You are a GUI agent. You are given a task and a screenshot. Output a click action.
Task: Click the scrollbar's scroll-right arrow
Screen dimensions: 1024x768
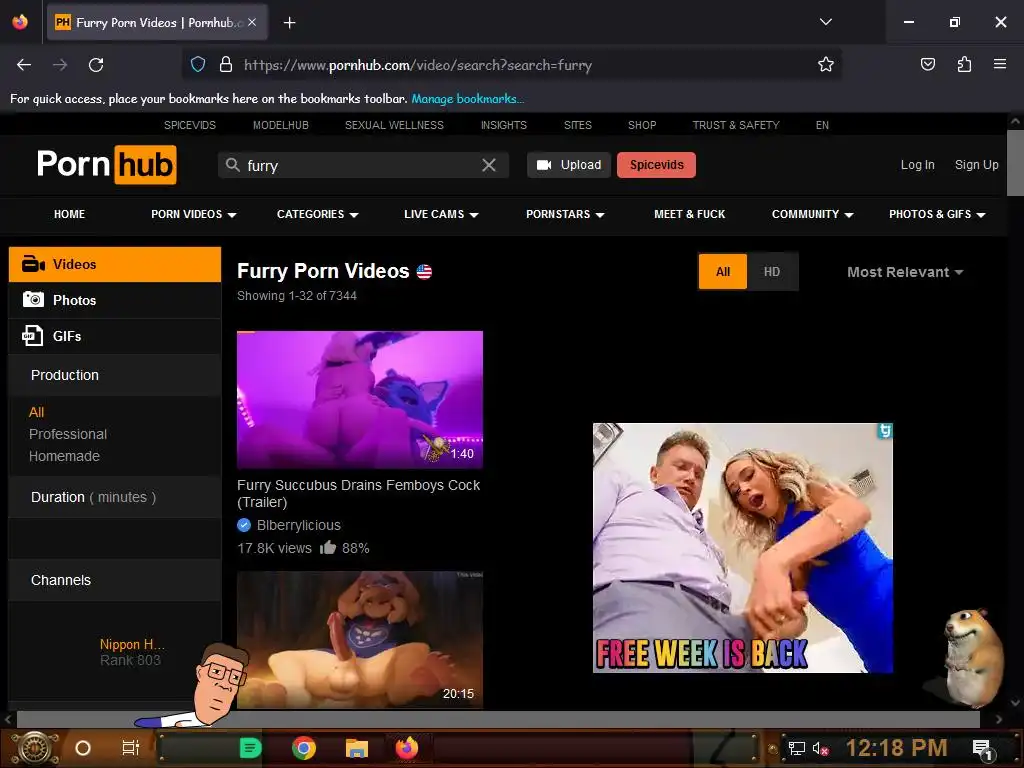(x=999, y=720)
